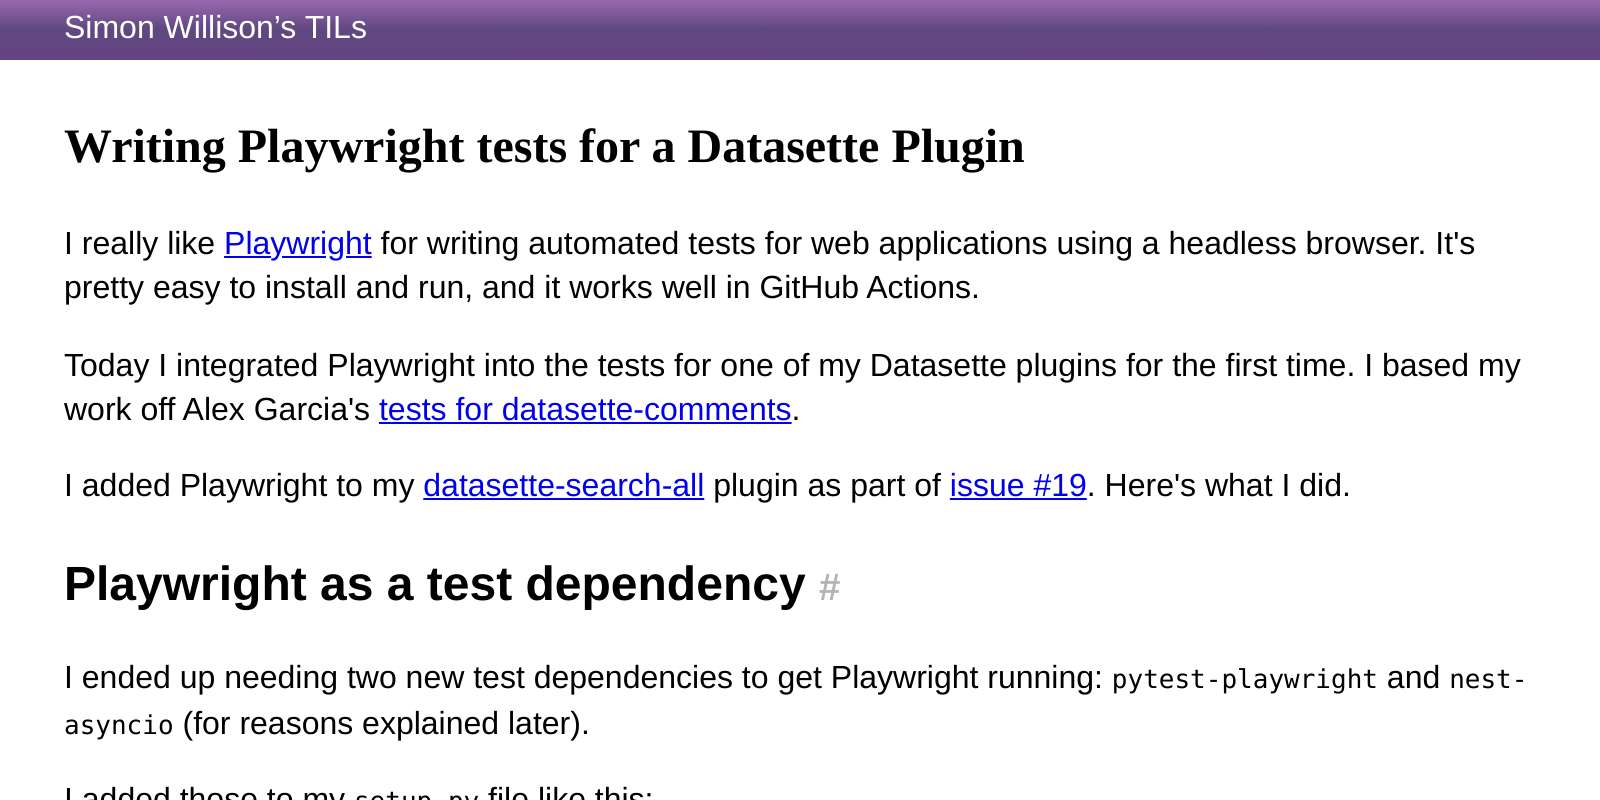Click the Writing Playwright tests page title
The width and height of the screenshot is (1600, 800).
tap(544, 147)
